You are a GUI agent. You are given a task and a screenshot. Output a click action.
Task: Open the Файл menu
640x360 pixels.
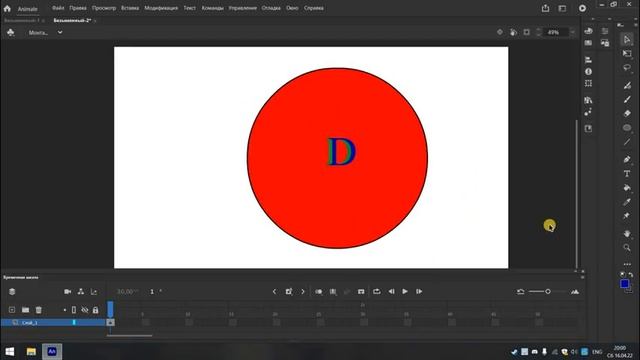point(58,8)
